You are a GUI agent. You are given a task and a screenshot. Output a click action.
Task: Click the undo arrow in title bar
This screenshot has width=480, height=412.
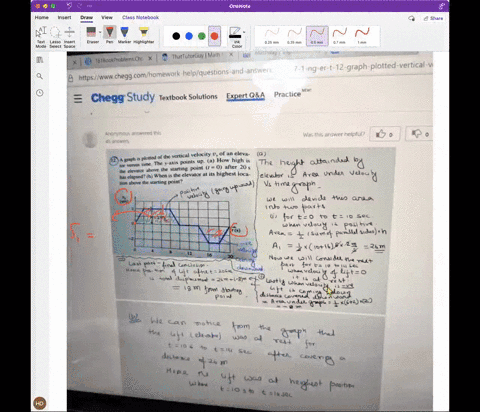coord(69,6)
